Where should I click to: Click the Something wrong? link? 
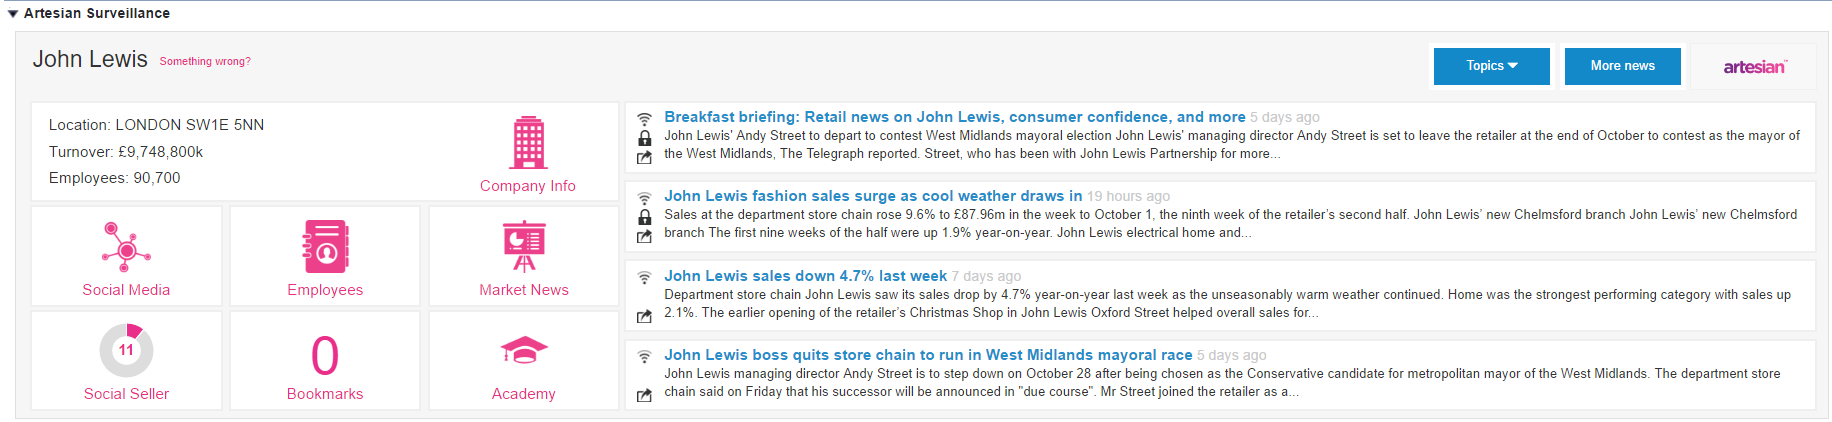[205, 62]
